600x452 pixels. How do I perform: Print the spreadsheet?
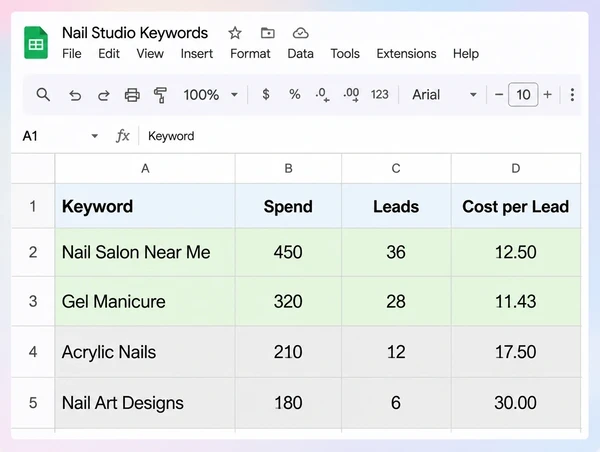tap(132, 95)
